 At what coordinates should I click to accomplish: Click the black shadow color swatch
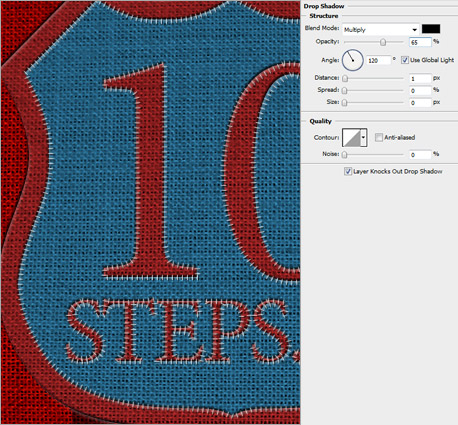click(x=431, y=29)
